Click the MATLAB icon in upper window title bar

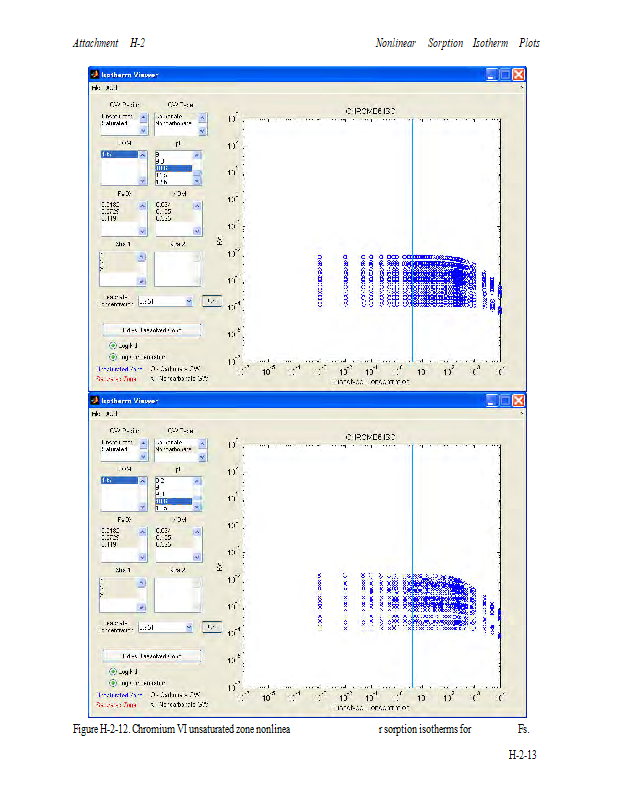95,74
